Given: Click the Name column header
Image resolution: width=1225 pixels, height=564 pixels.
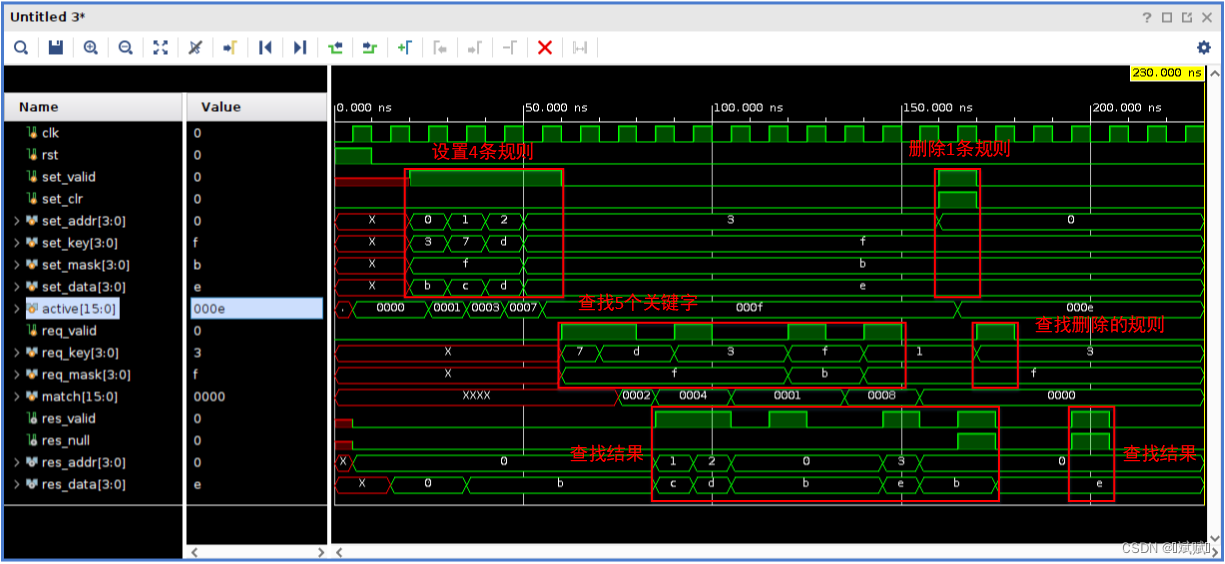Looking at the screenshot, I should [x=94, y=107].
